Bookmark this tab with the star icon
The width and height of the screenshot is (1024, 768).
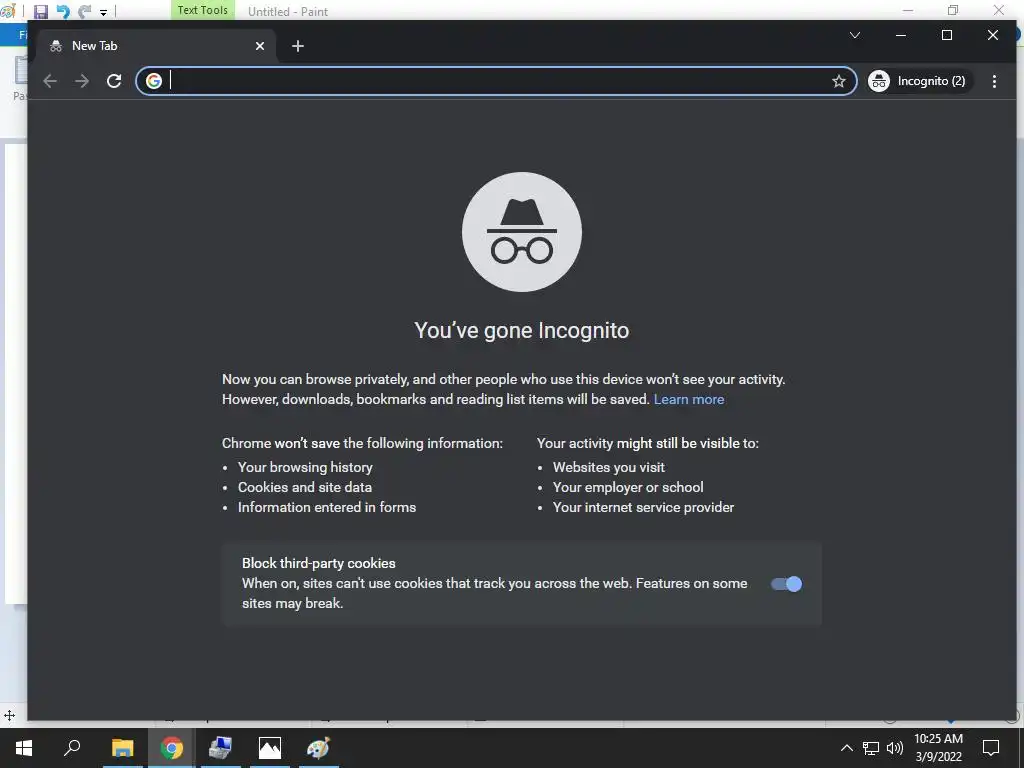click(x=839, y=81)
